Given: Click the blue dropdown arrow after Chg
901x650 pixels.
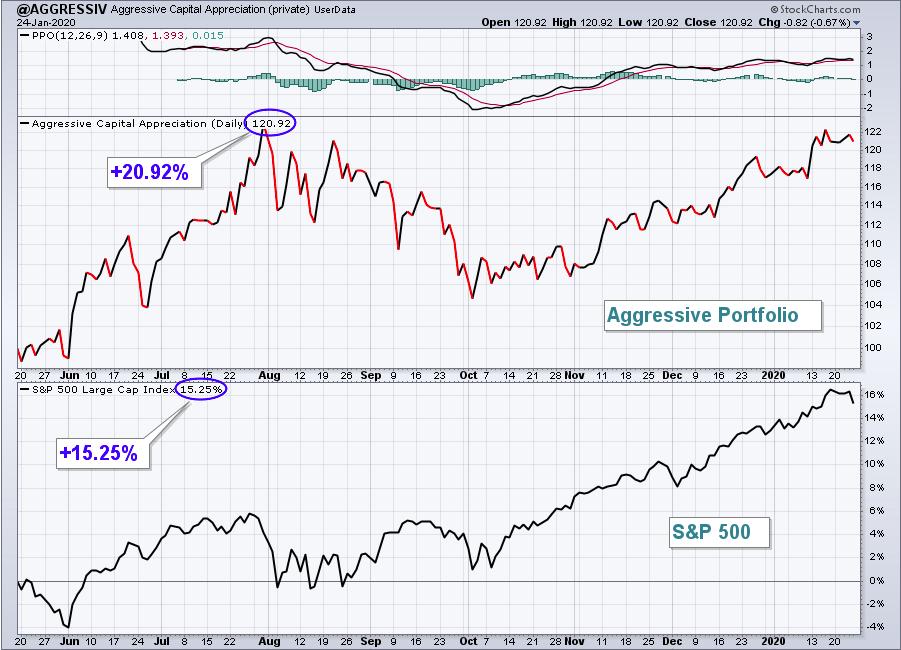Looking at the screenshot, I should click(857, 23).
